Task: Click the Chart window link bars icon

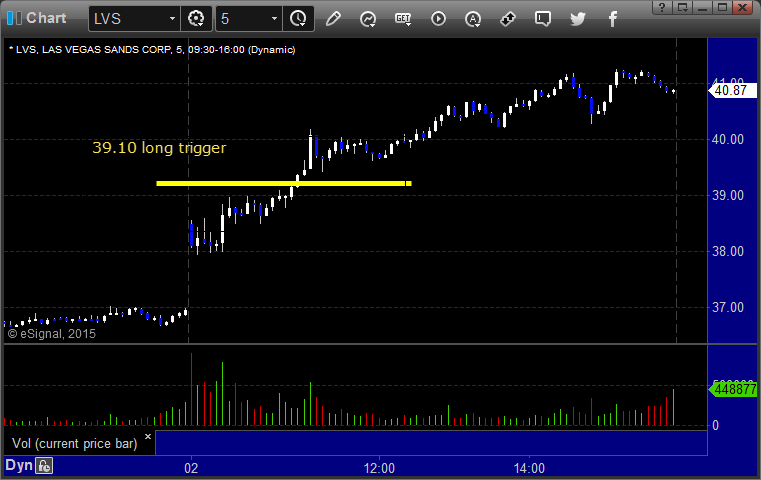Action: (x=14, y=18)
